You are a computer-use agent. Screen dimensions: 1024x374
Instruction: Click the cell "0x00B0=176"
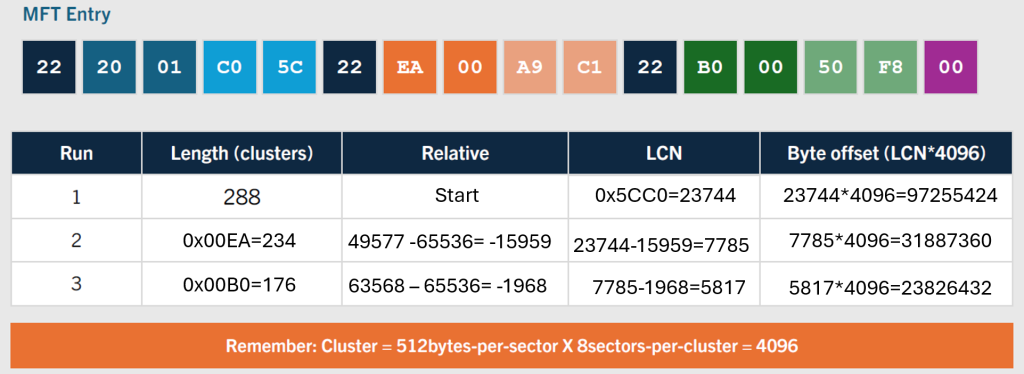tap(242, 284)
